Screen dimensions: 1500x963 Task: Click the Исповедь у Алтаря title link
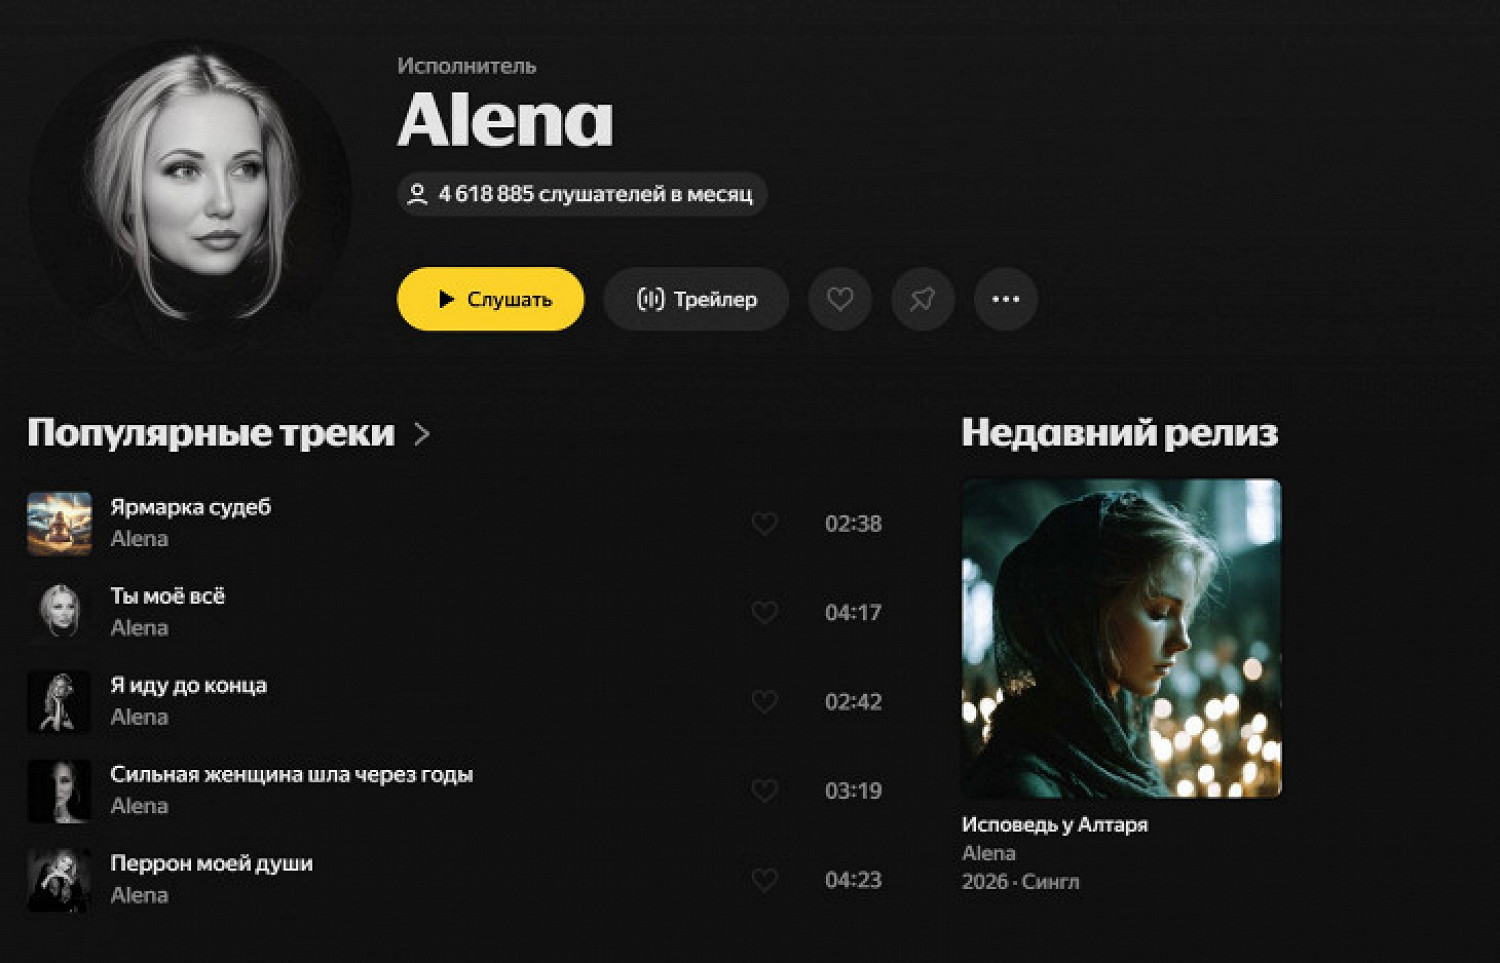[x=1054, y=824]
